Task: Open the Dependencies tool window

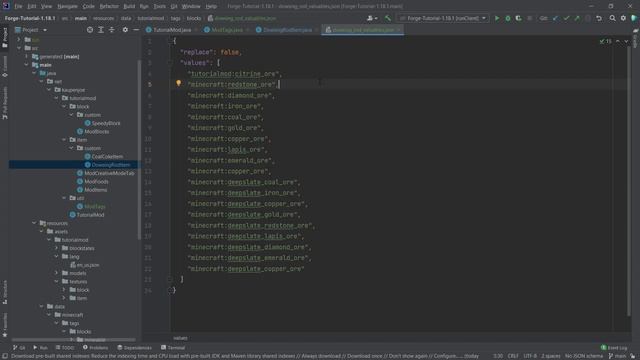Action: point(134,348)
